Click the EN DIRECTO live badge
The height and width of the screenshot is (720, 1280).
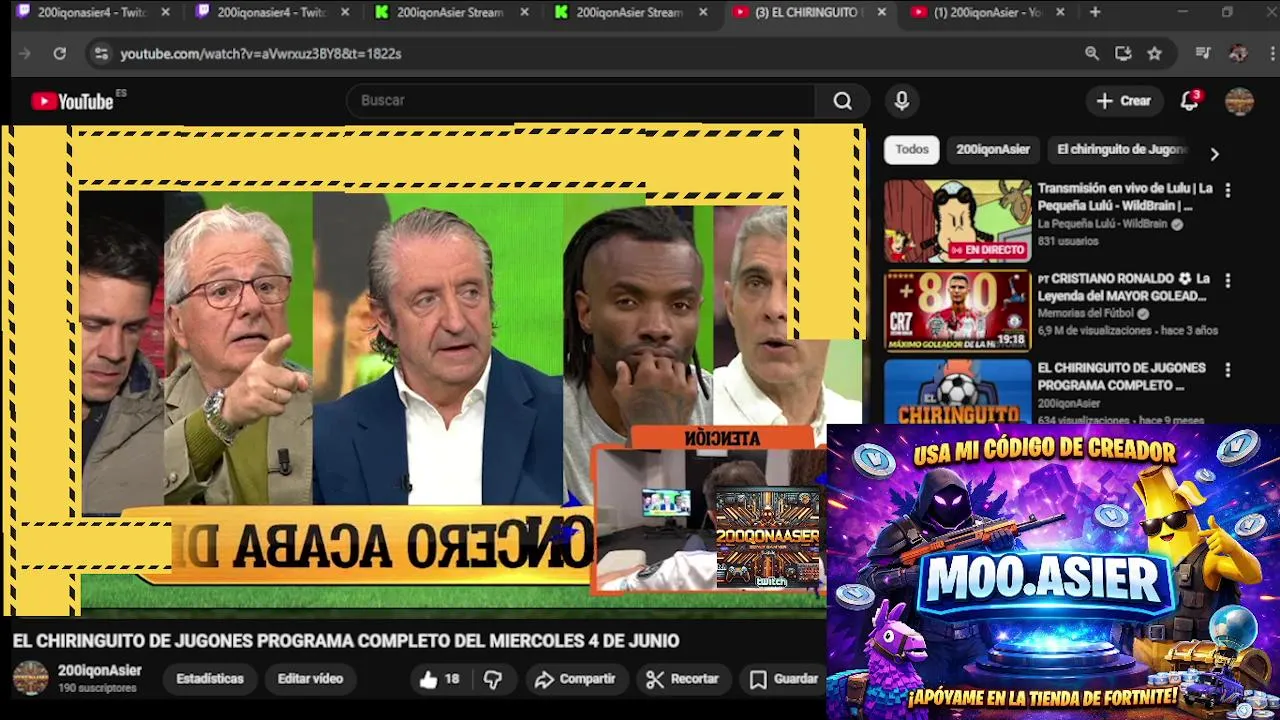click(988, 250)
